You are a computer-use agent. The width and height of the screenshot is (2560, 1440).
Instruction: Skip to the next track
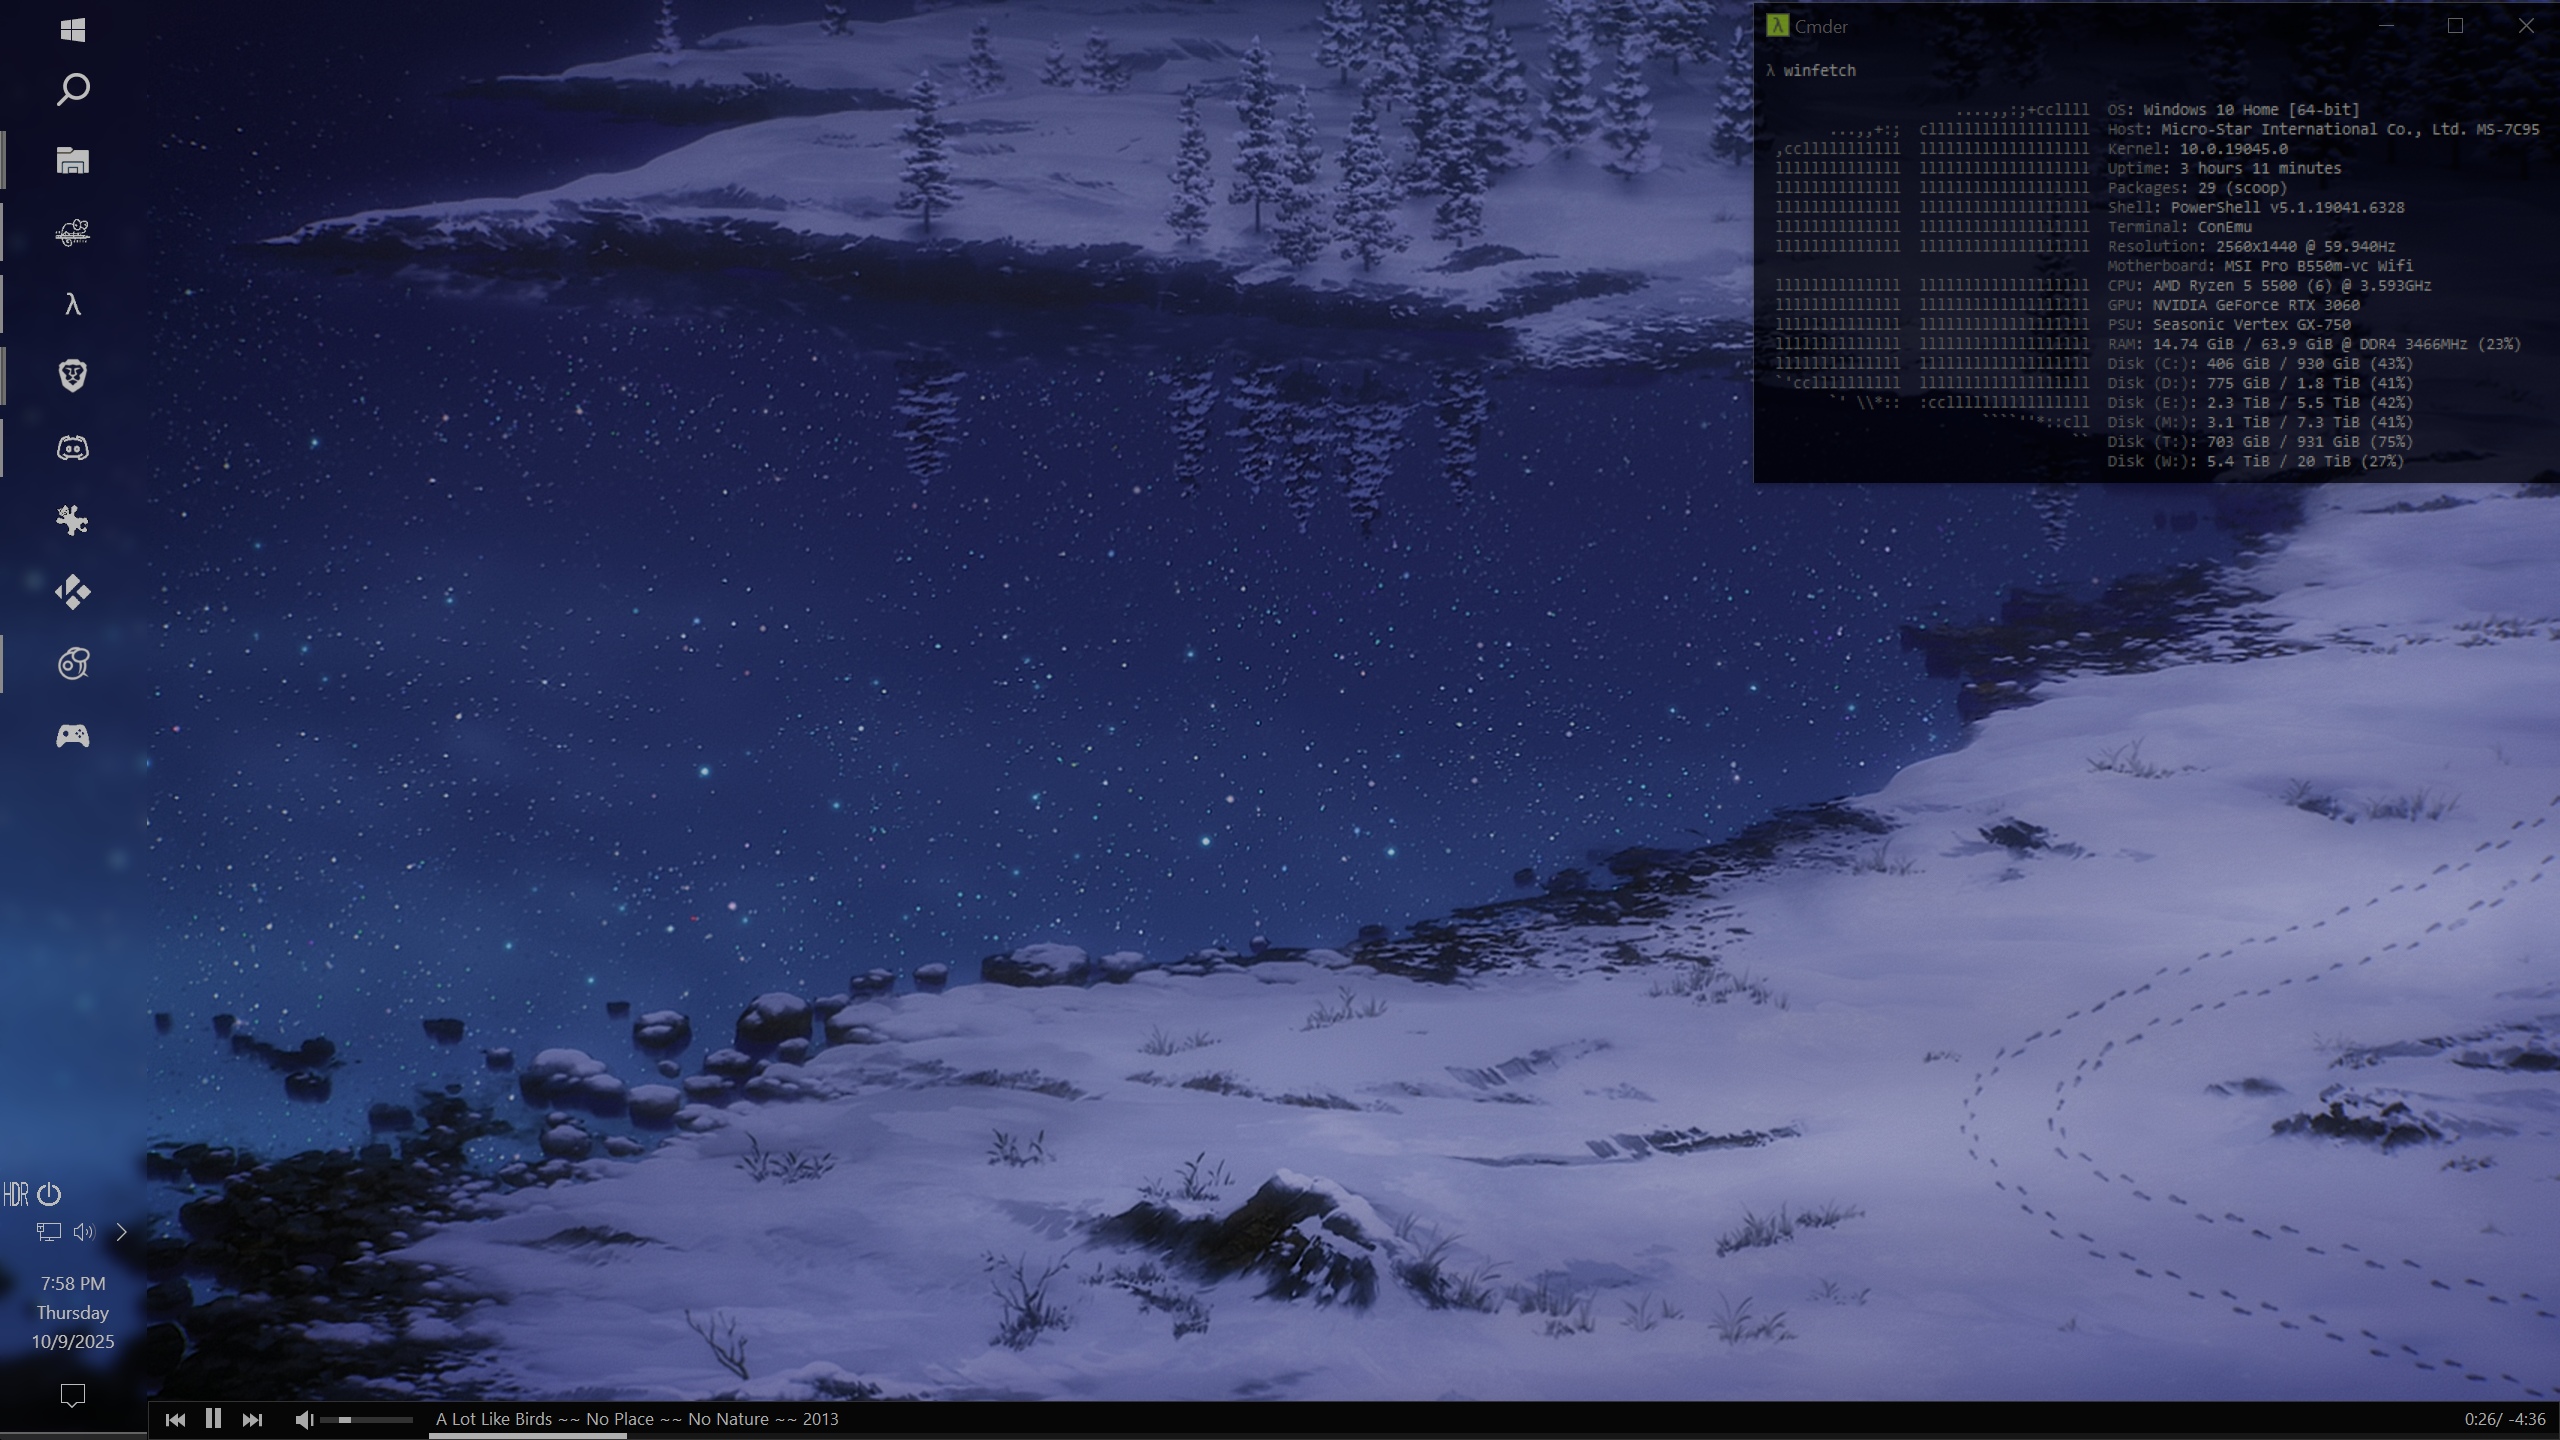click(252, 1420)
